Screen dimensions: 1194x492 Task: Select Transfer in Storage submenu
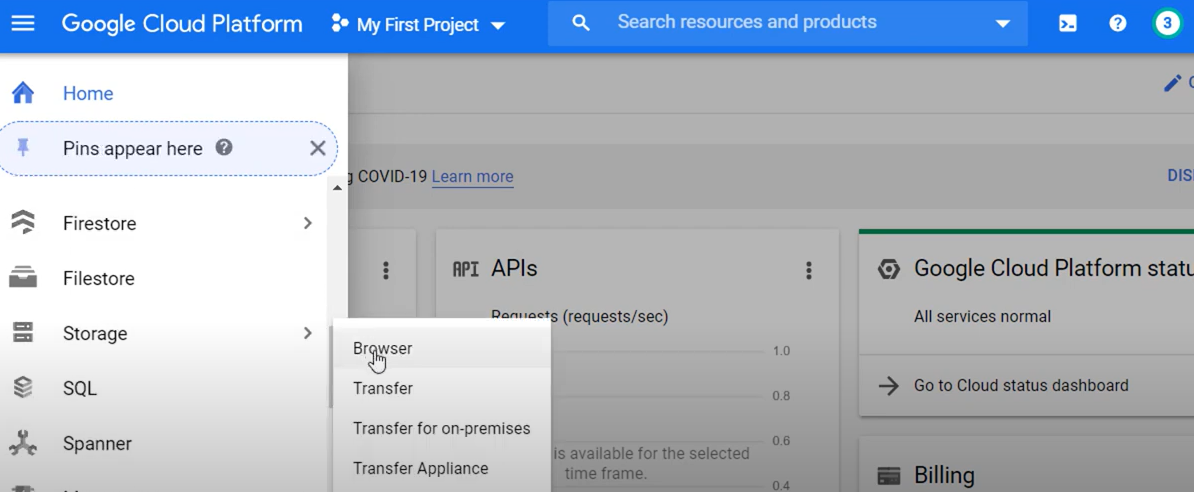(x=442, y=388)
